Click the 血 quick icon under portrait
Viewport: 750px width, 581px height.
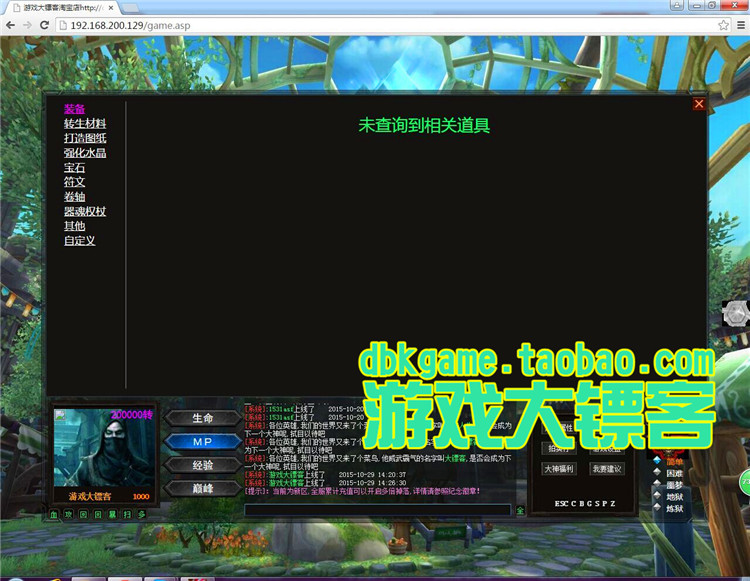54,515
